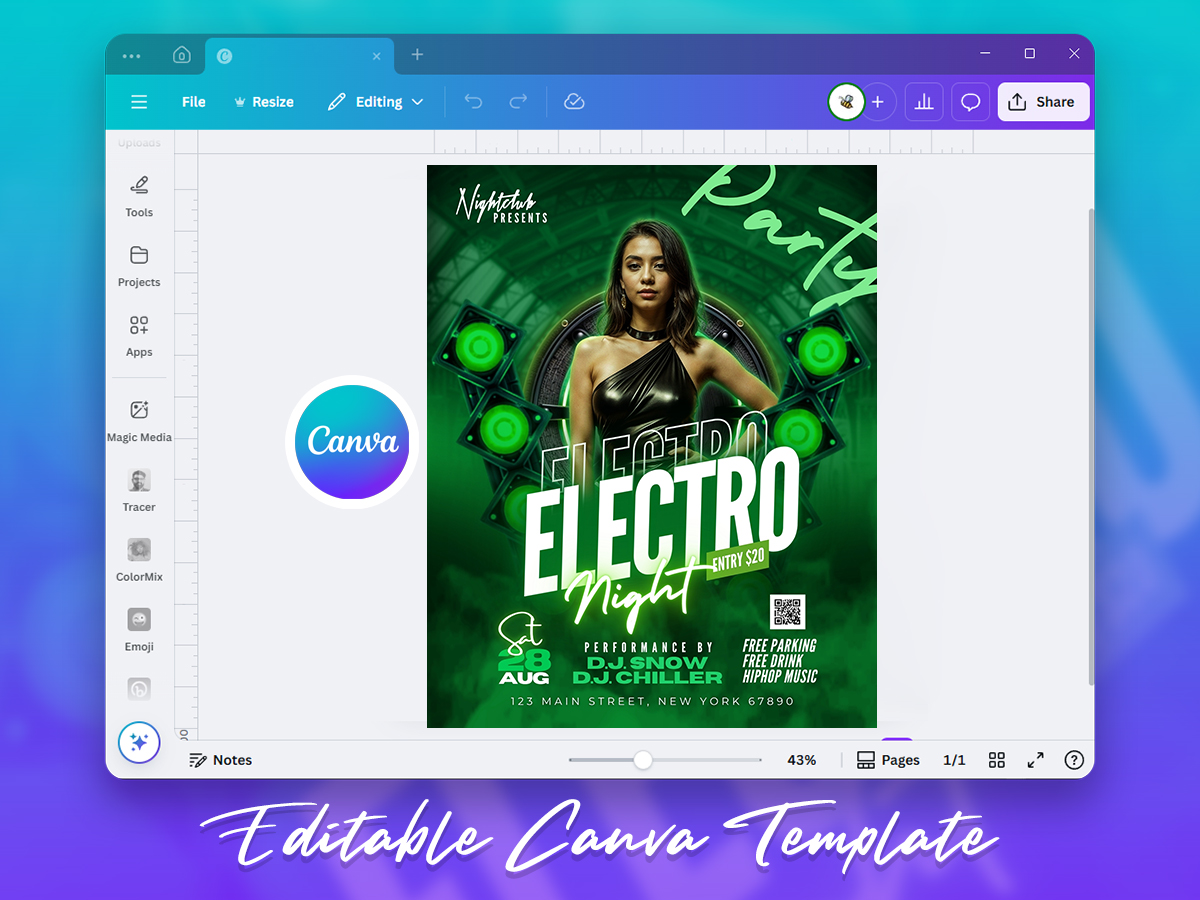Open the user profile avatar
This screenshot has height=900, width=1200.
(x=846, y=102)
